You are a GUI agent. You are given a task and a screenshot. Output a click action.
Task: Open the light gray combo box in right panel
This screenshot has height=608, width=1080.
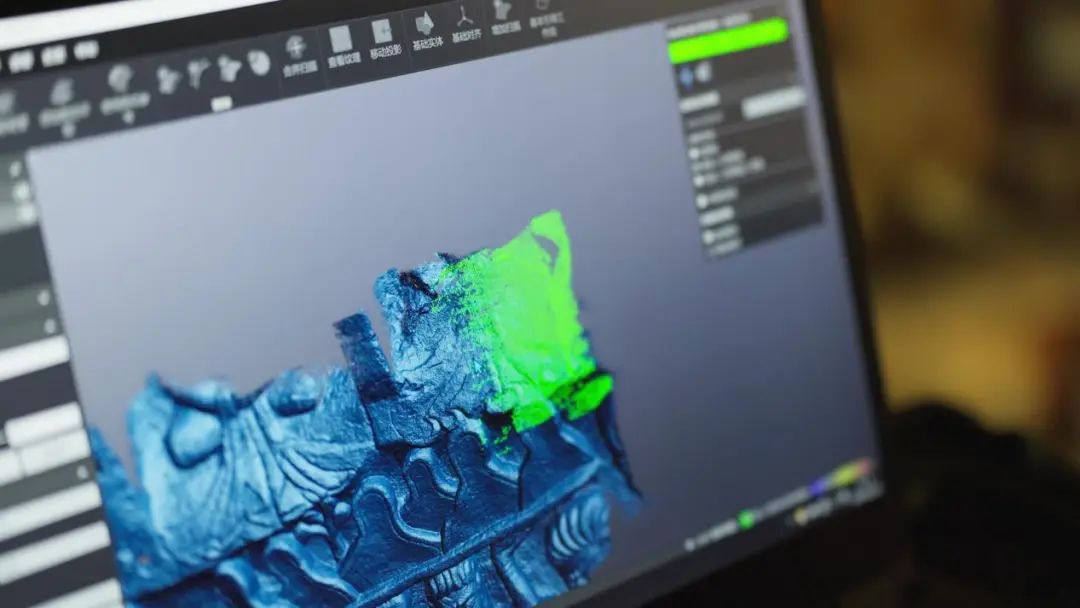coord(773,102)
